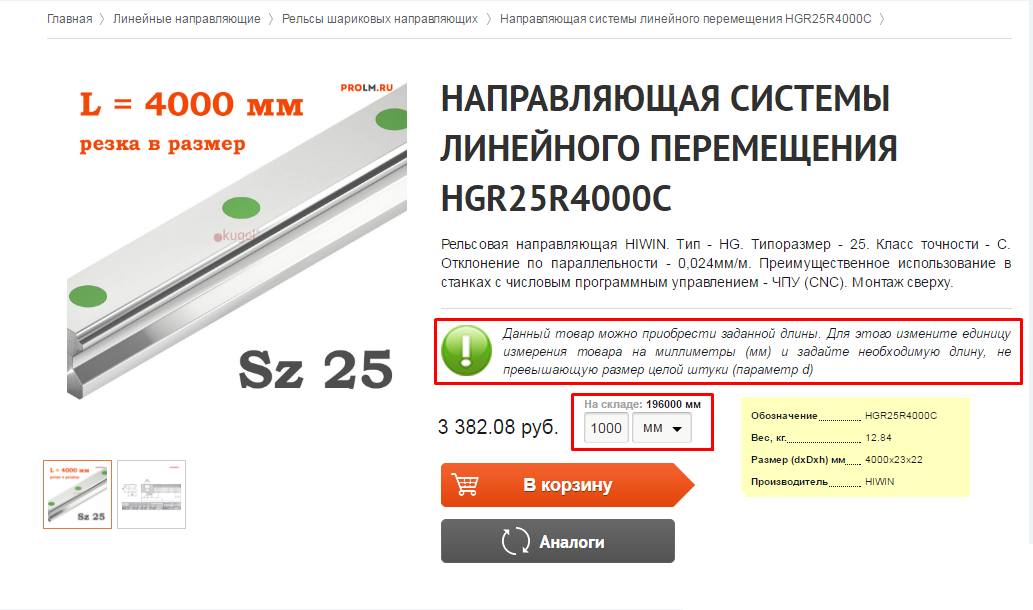
Task: Select the technical drawing thumbnail
Action: pos(152,495)
